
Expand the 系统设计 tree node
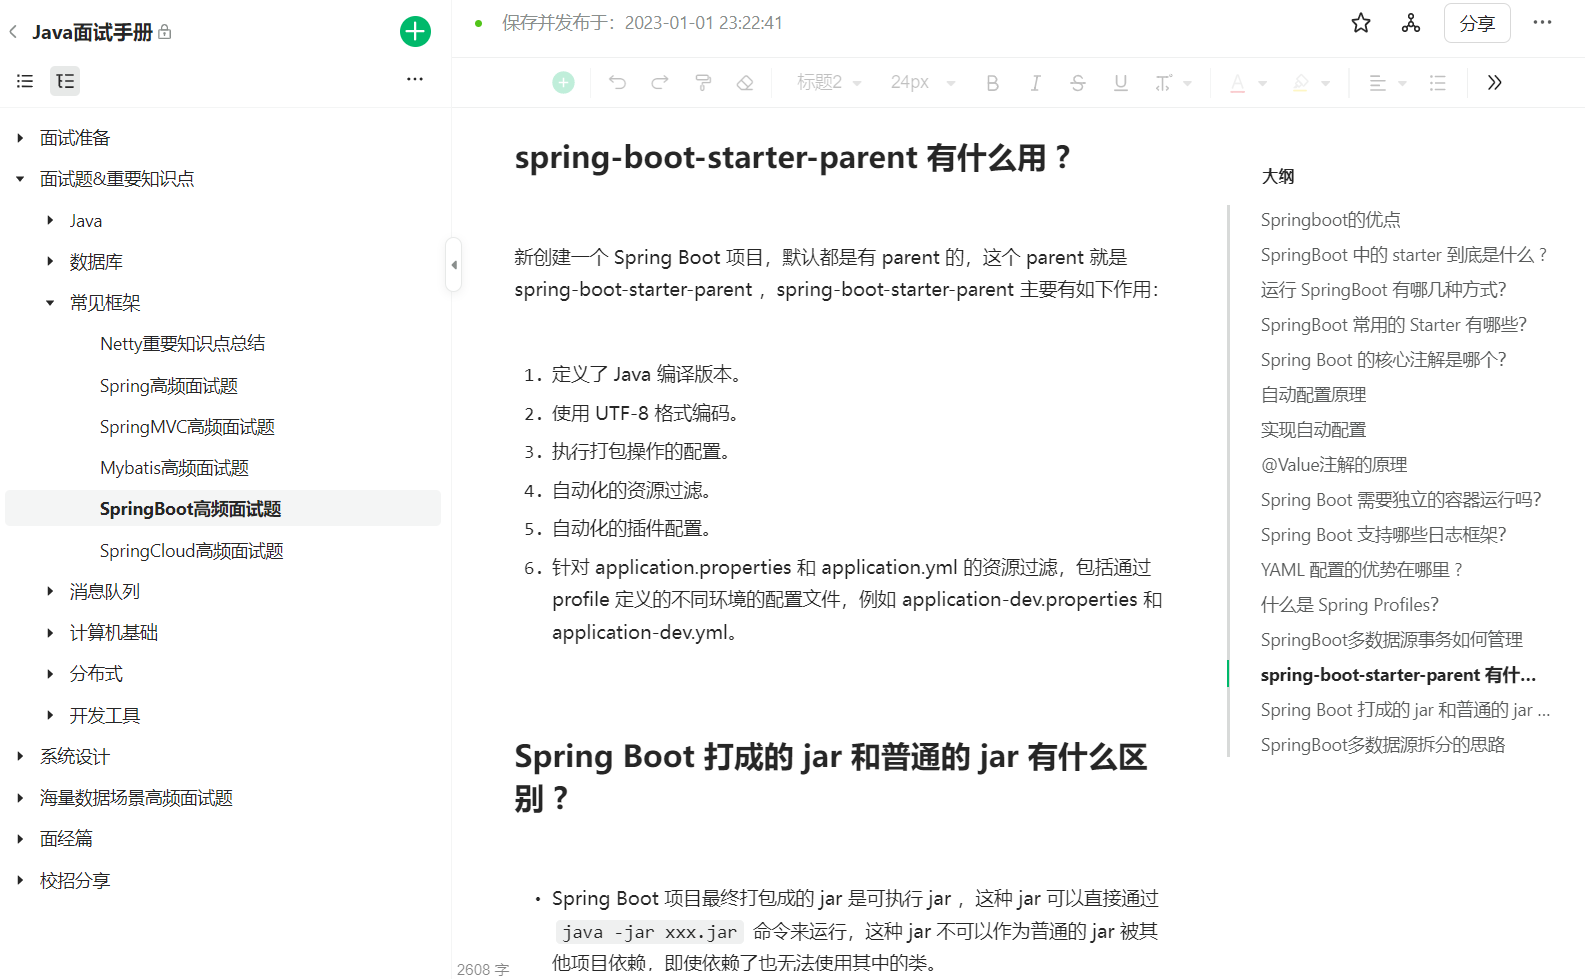(x=20, y=757)
